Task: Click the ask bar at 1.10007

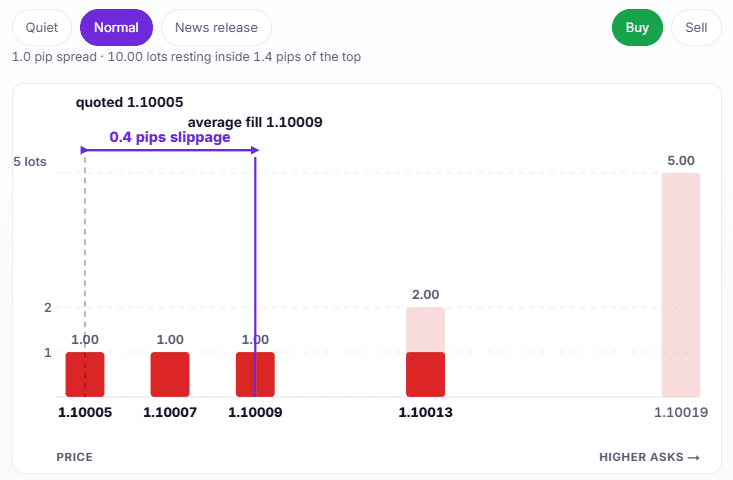Action: [x=170, y=374]
